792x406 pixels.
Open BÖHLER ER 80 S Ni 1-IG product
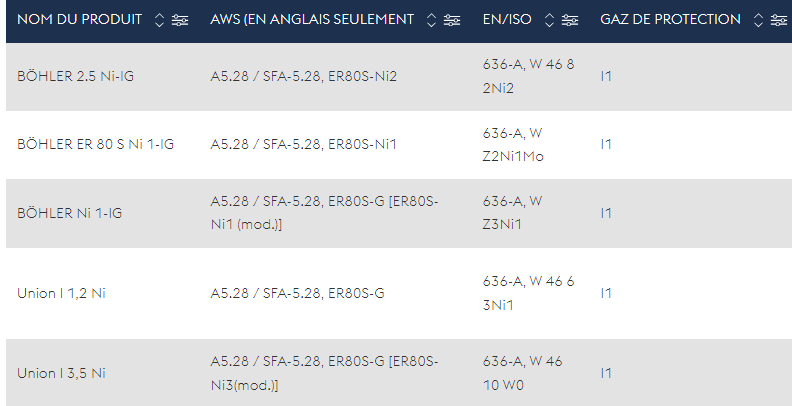(x=95, y=144)
